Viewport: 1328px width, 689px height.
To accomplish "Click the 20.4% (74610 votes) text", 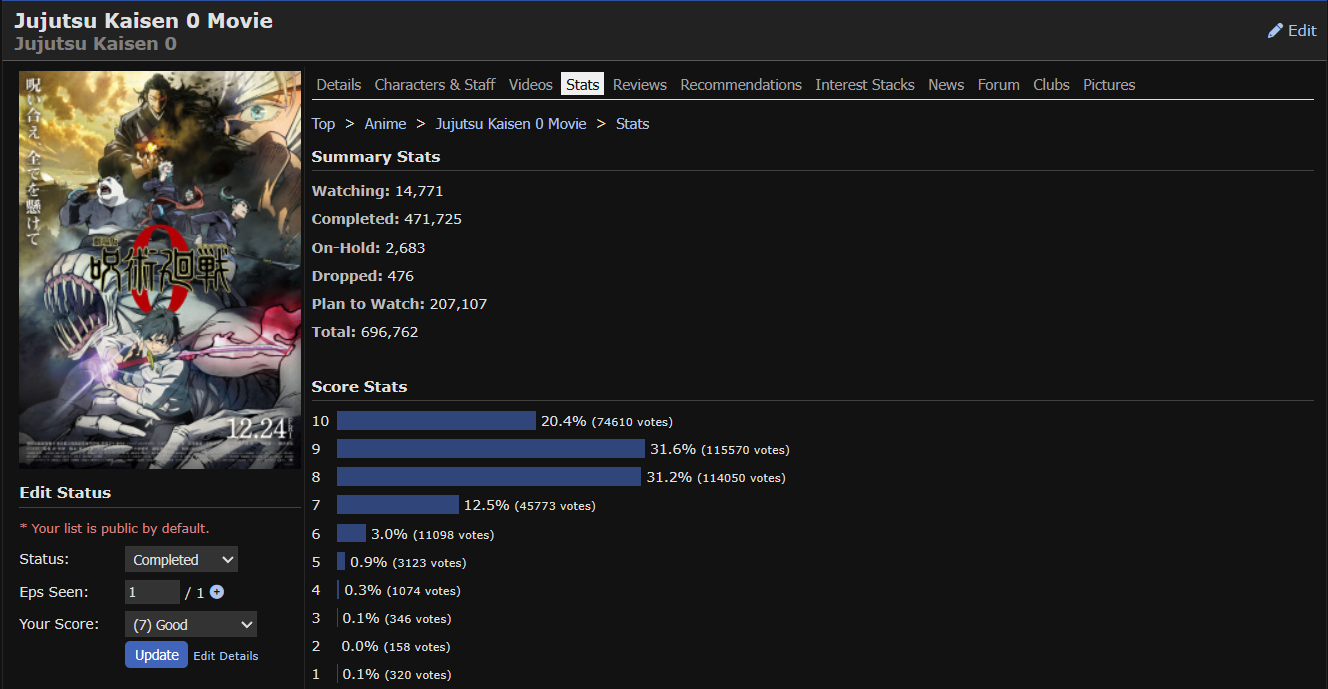I will [x=607, y=421].
